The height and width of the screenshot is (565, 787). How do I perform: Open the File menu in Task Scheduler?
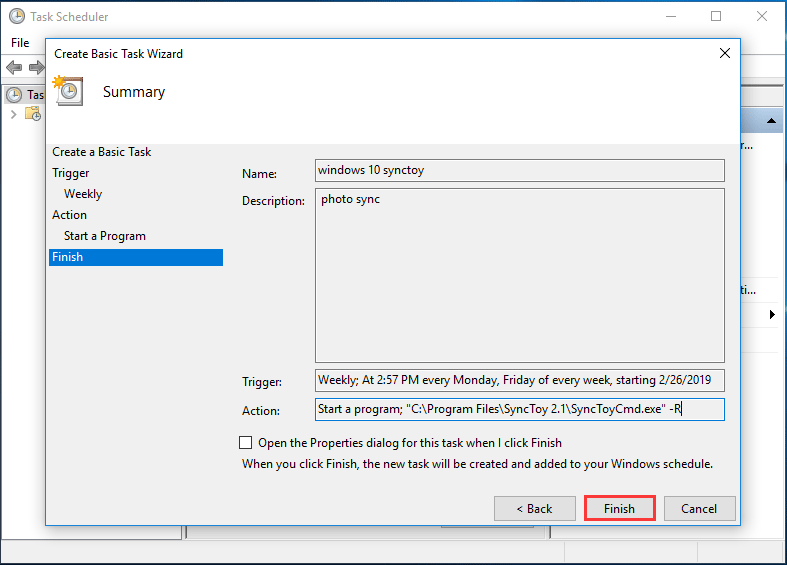(20, 43)
